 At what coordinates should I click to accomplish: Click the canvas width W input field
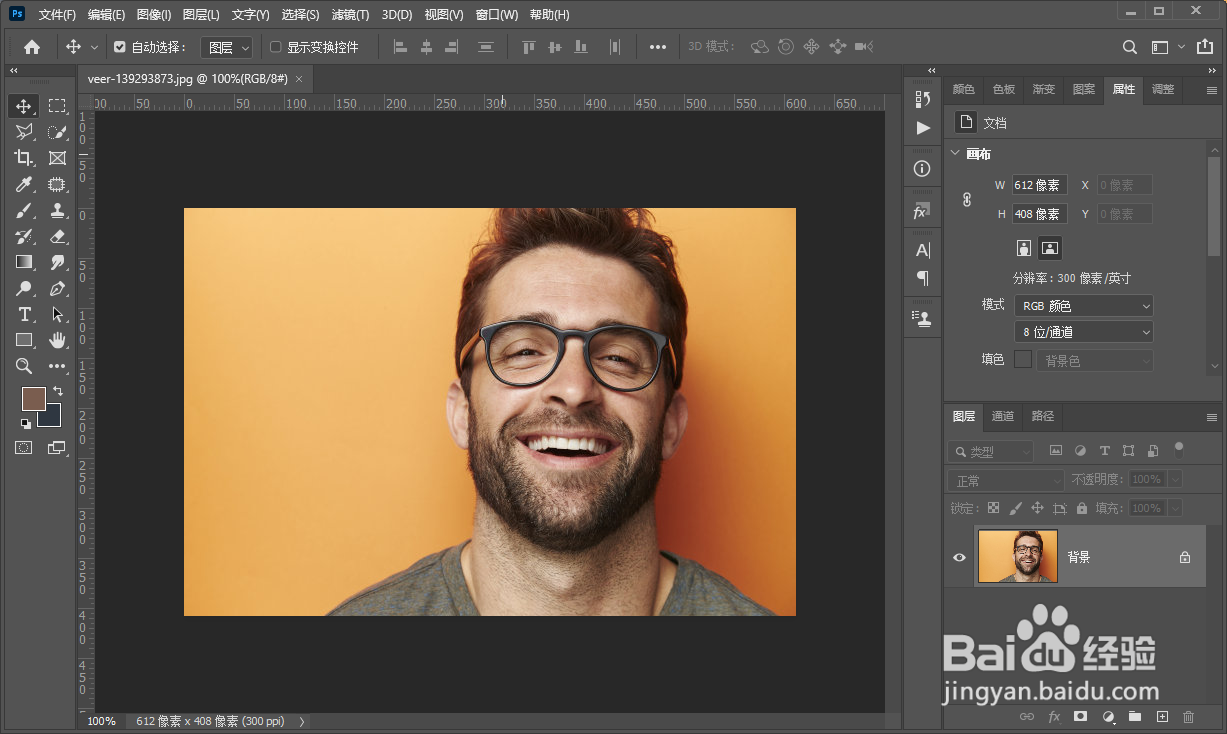(x=1039, y=185)
